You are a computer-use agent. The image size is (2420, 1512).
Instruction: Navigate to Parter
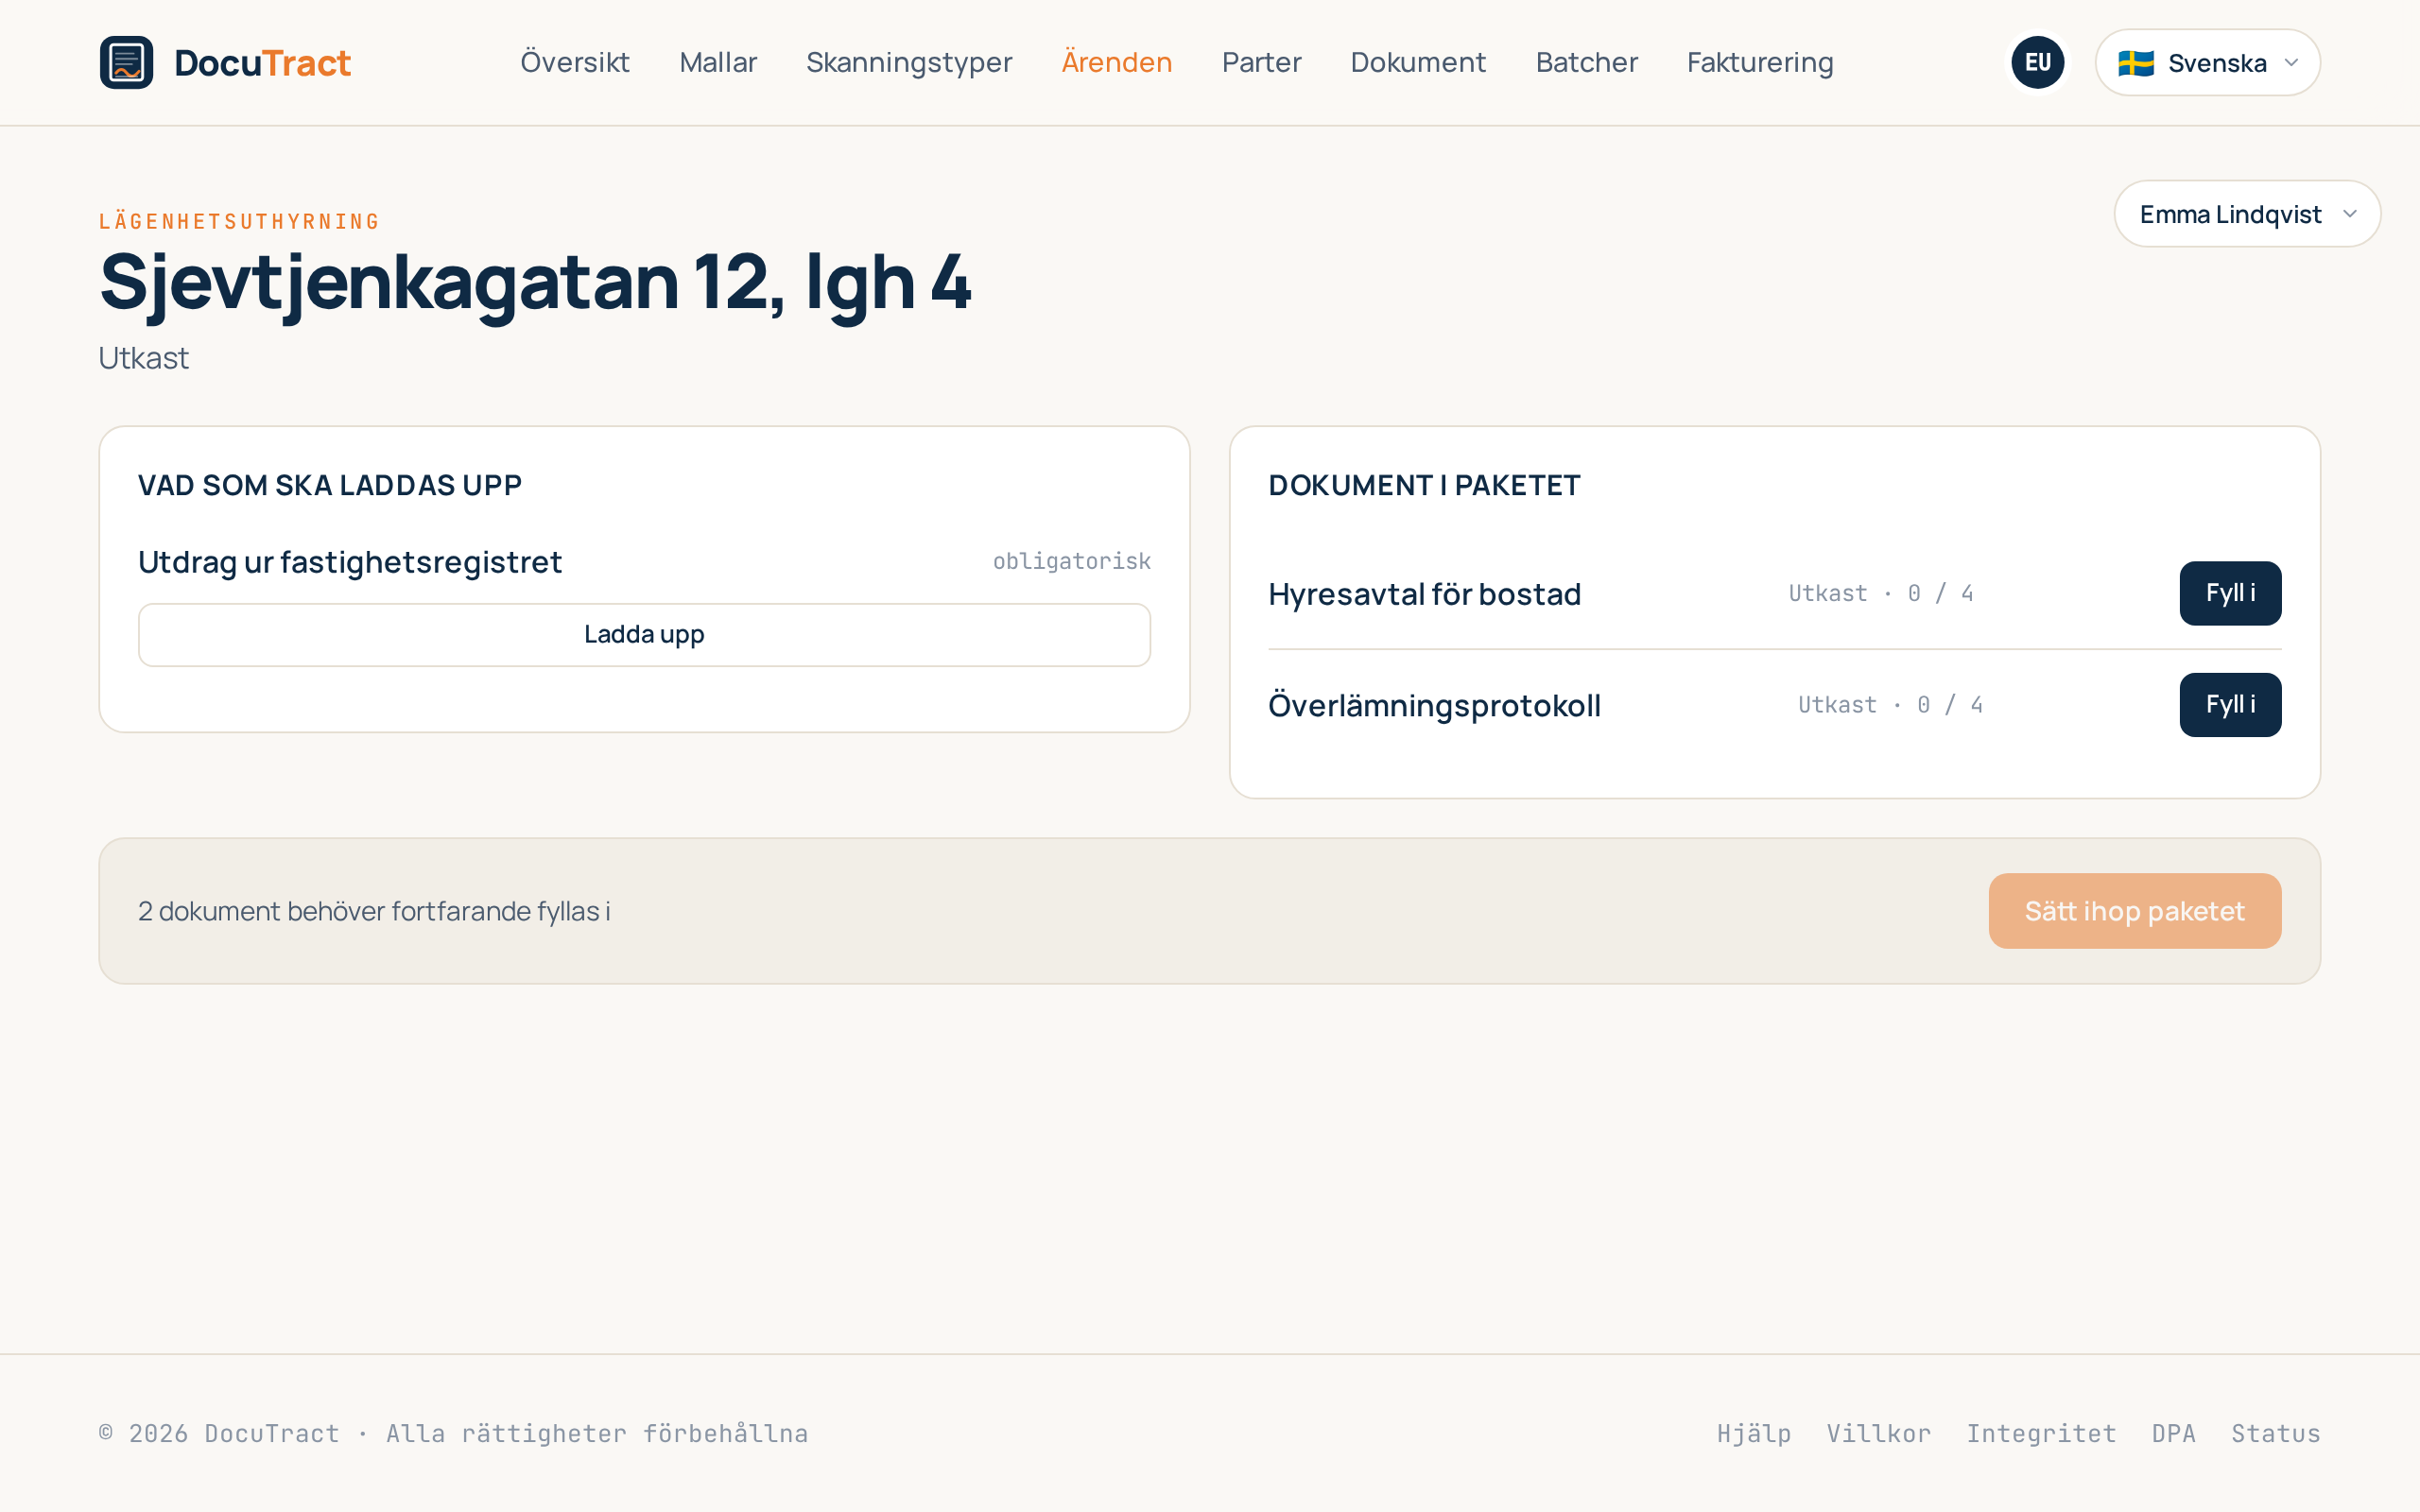[x=1261, y=62]
